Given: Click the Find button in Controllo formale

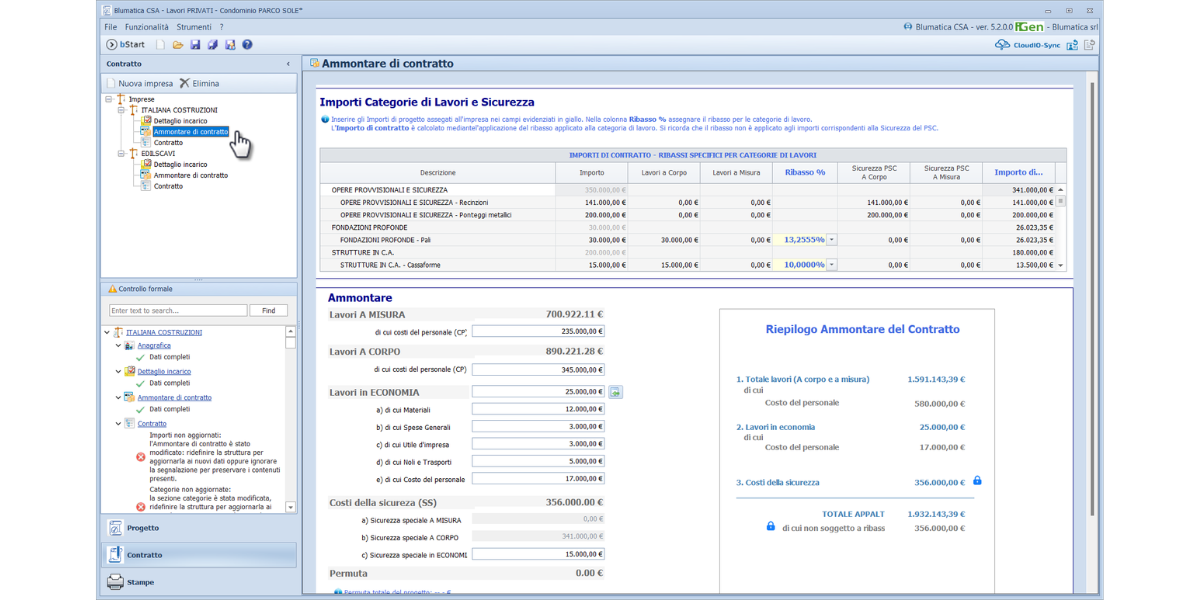Looking at the screenshot, I should point(268,311).
